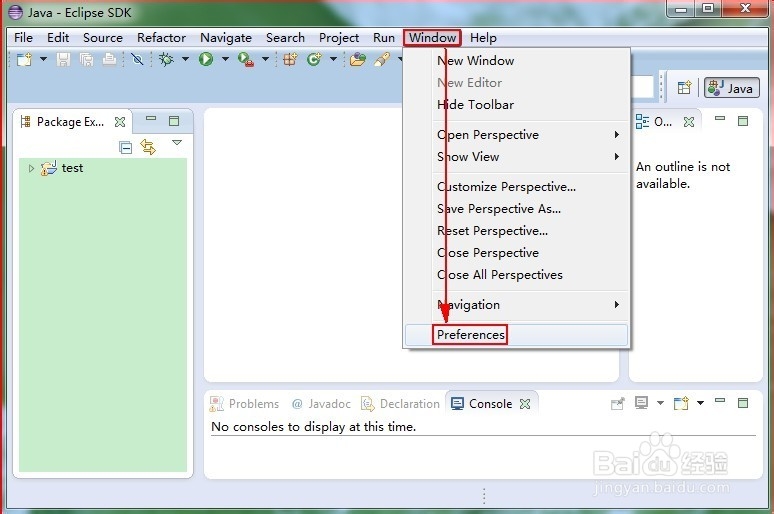Close the Console view
Image resolution: width=774 pixels, height=514 pixels.
525,404
